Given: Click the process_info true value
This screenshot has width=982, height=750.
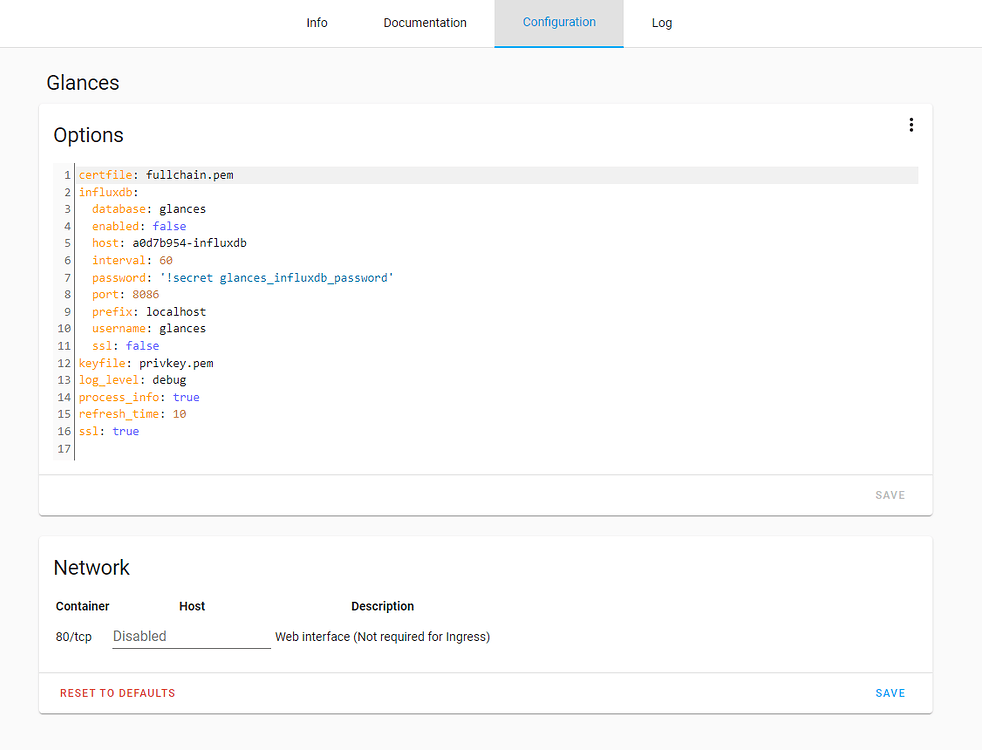Looking at the screenshot, I should [186, 396].
